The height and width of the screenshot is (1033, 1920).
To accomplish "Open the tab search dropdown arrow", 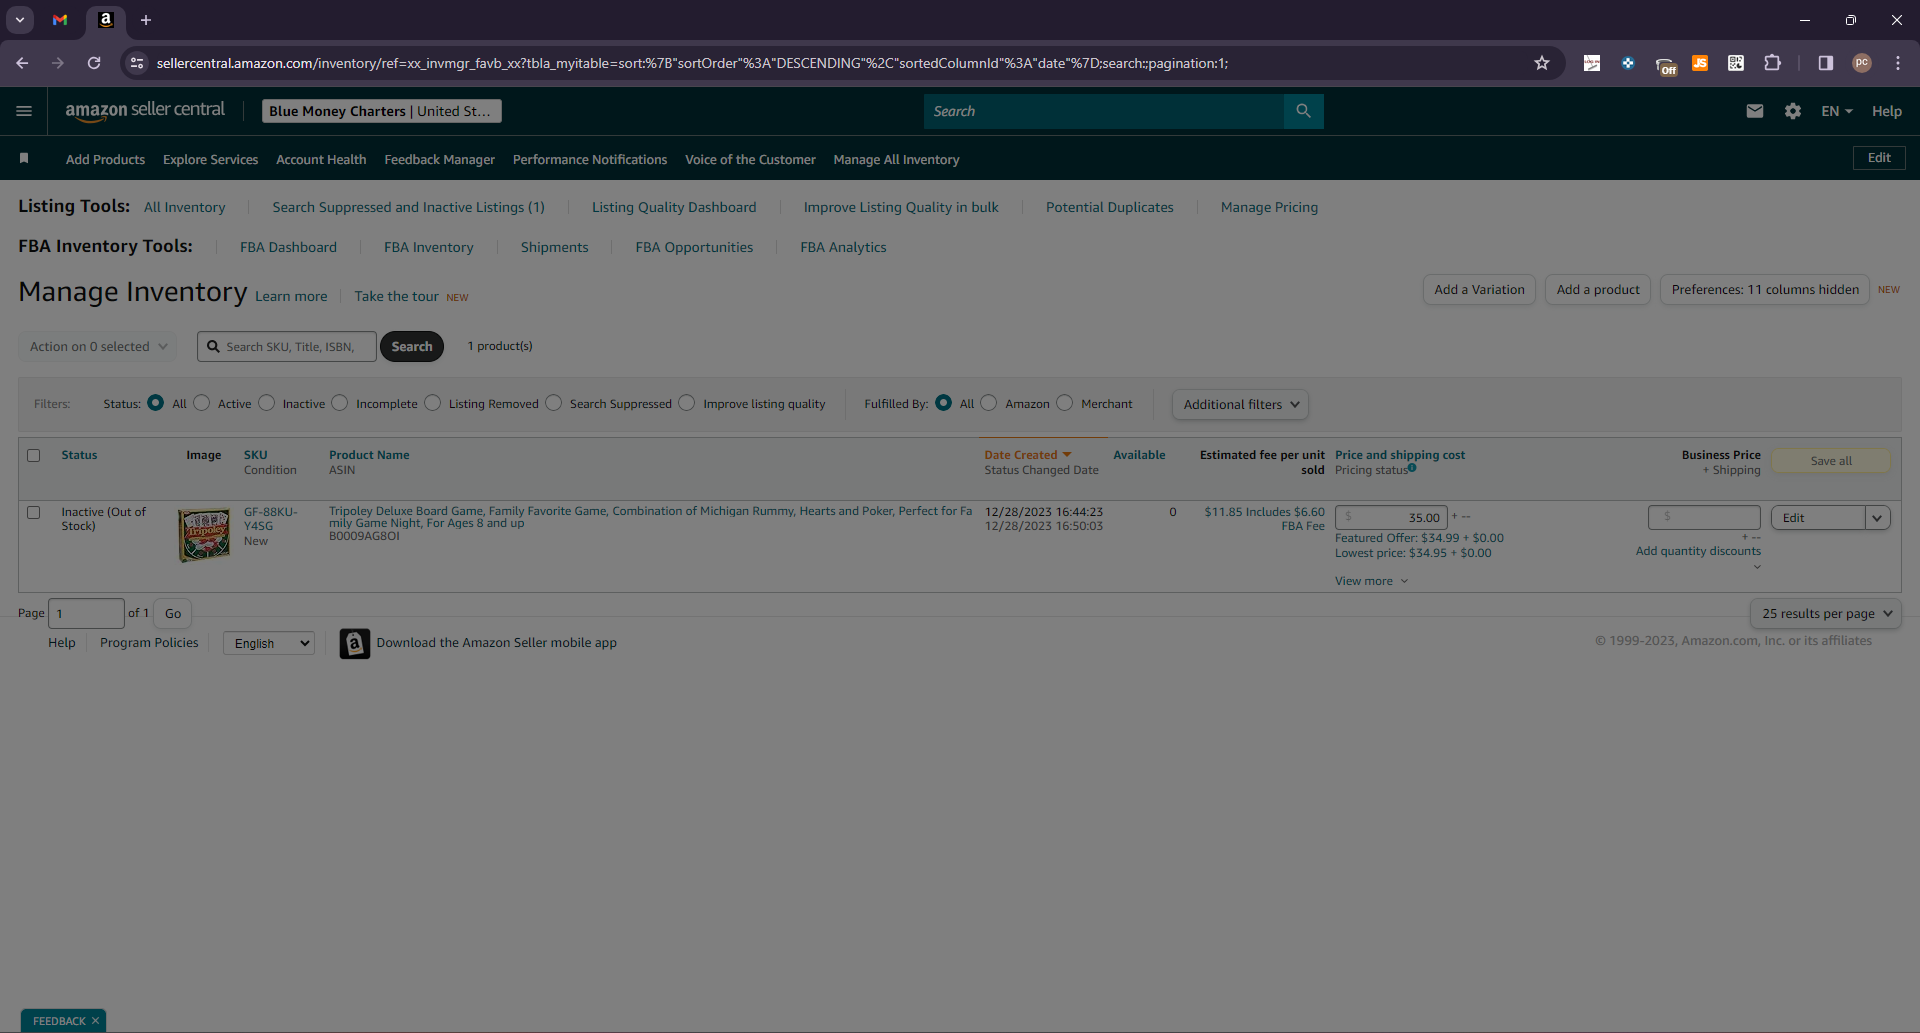I will pos(20,20).
